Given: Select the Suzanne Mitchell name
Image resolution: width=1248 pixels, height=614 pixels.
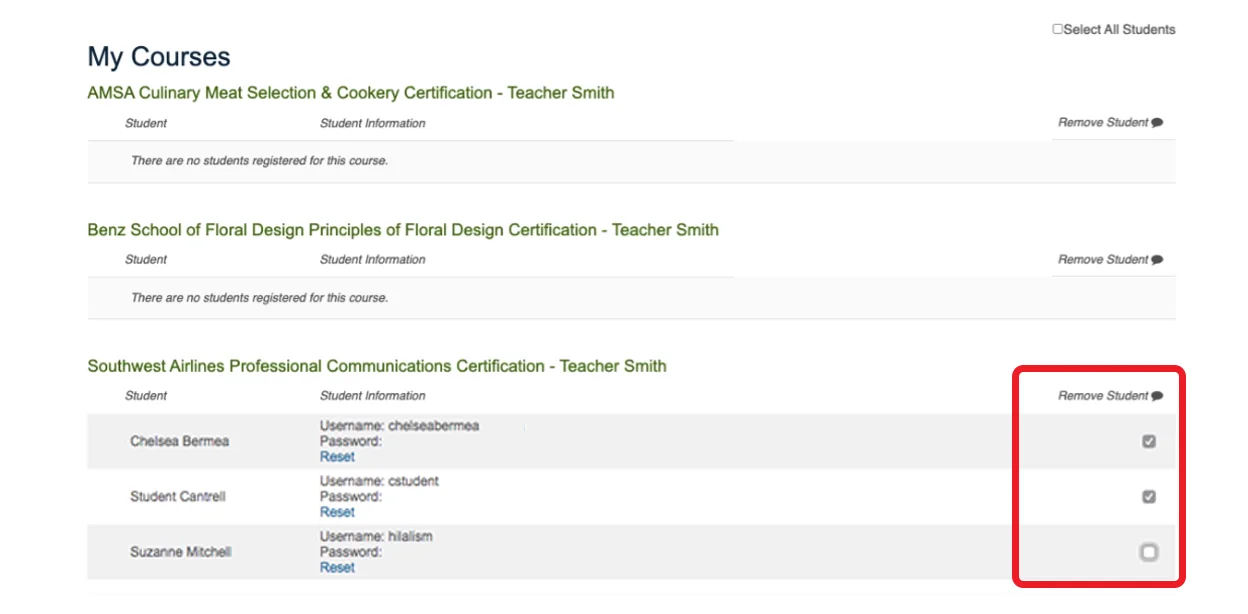Looking at the screenshot, I should pos(181,552).
